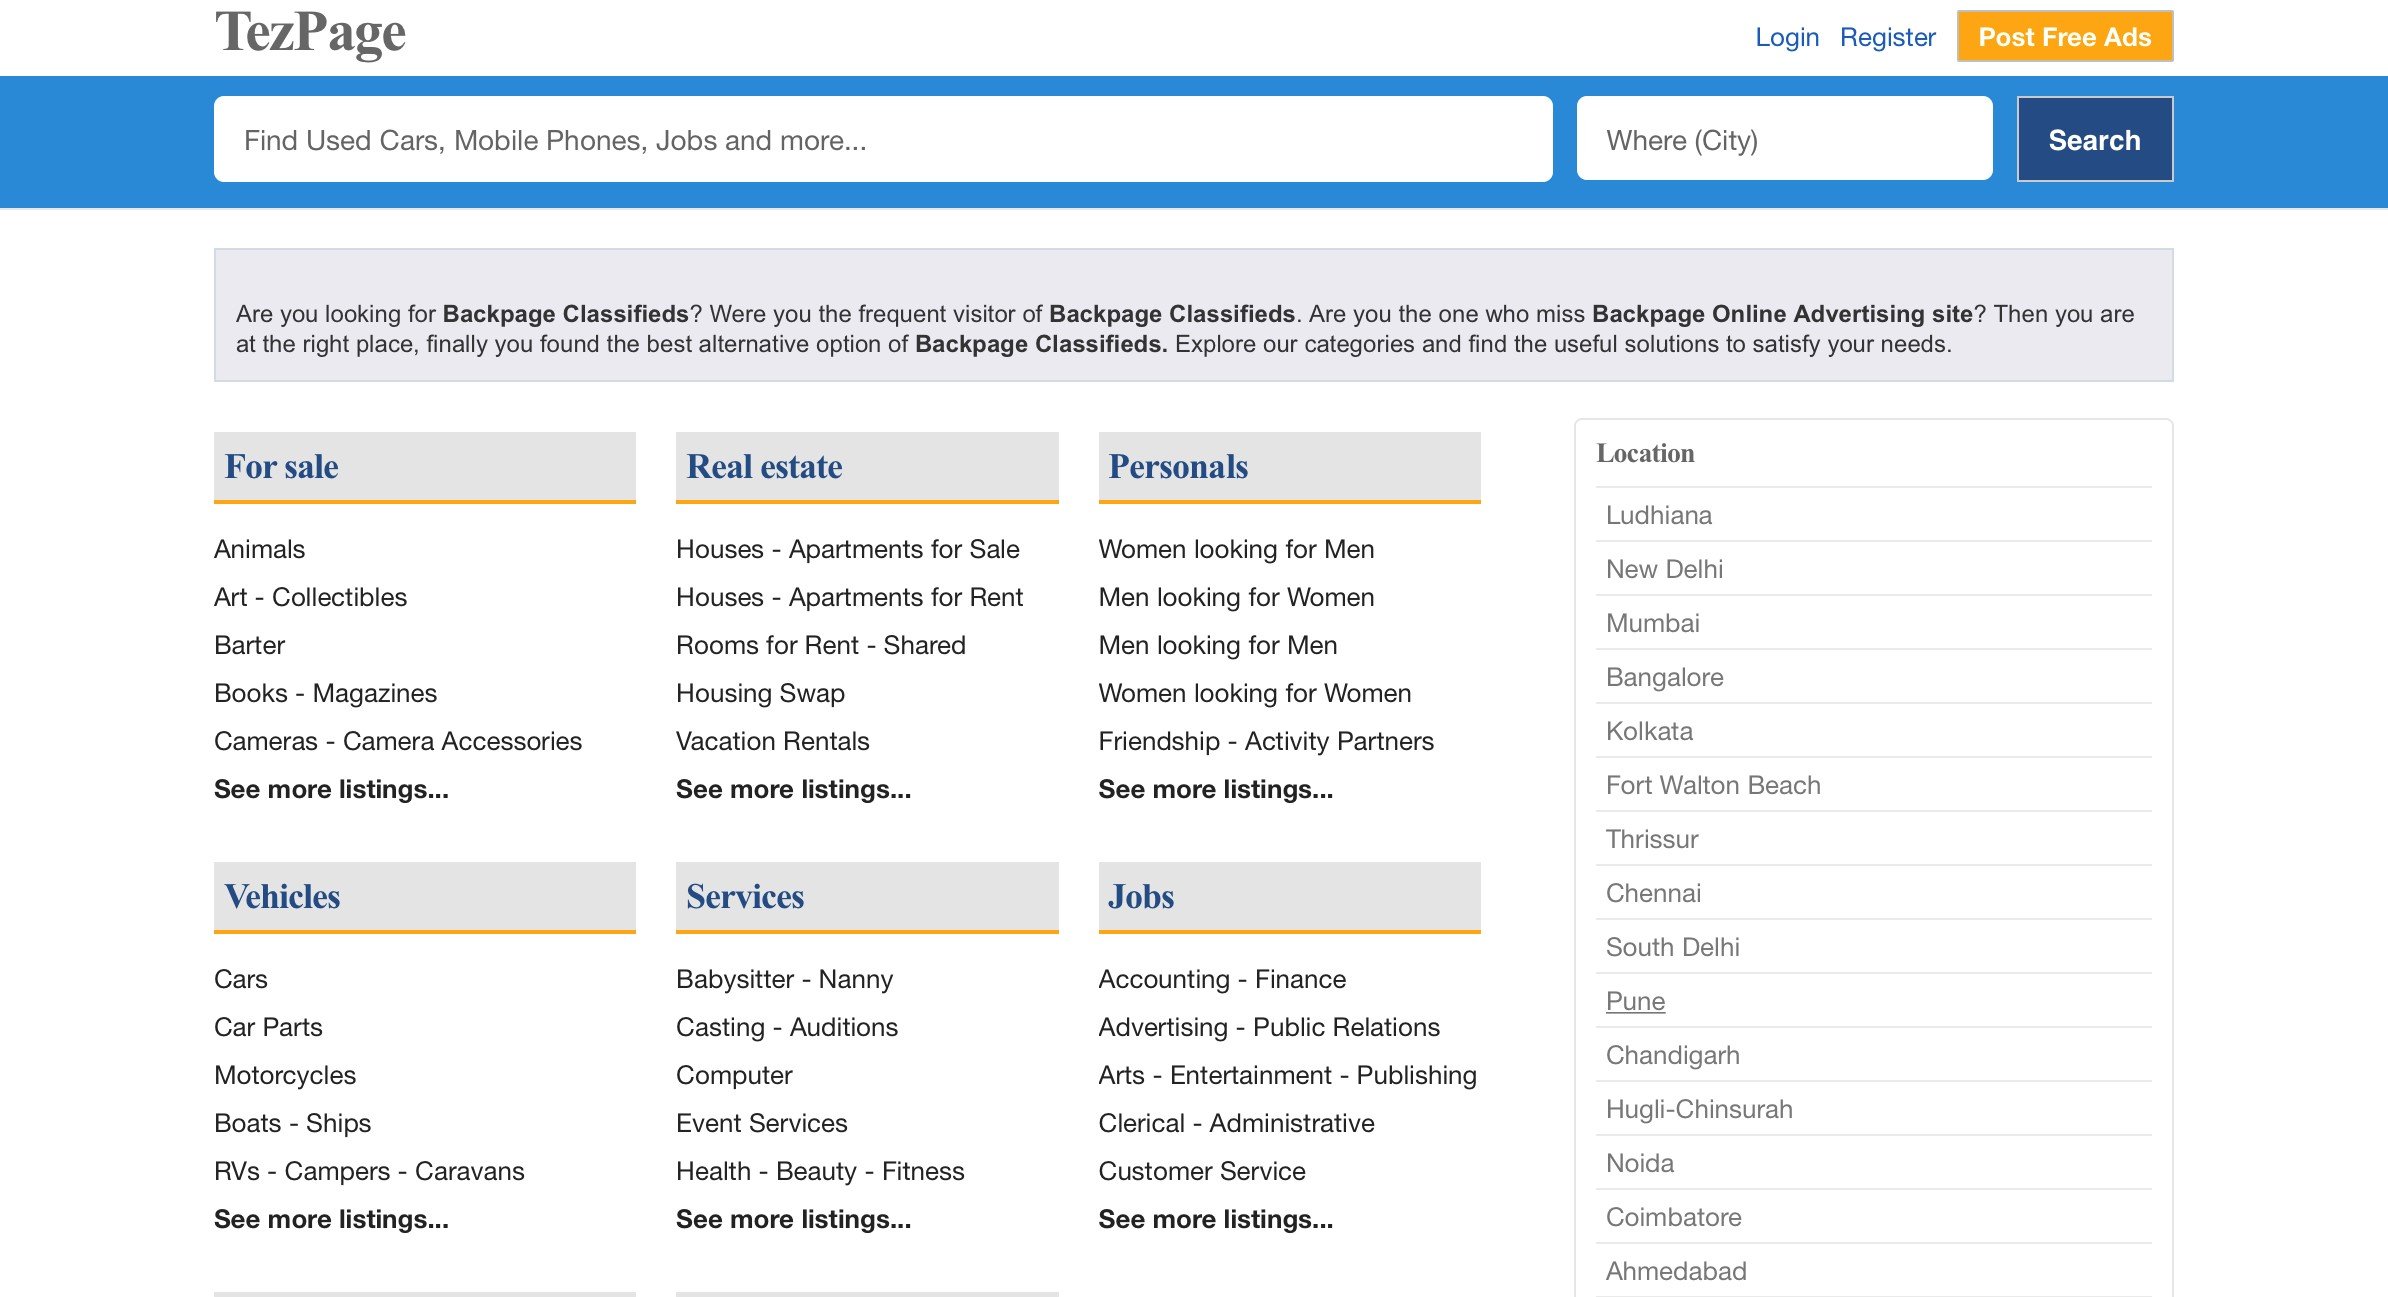Expand See more listings under Personals
2388x1297 pixels.
[1215, 788]
